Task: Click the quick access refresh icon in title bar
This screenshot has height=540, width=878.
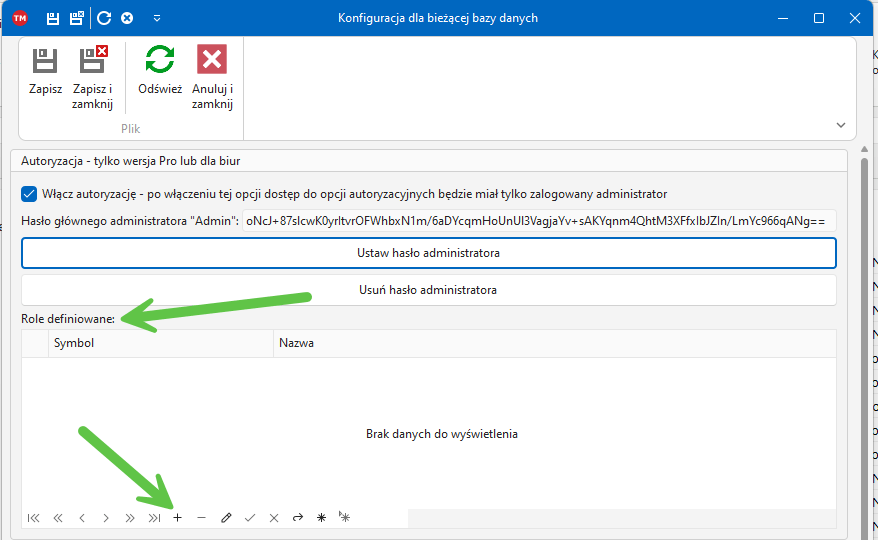Action: [x=104, y=18]
